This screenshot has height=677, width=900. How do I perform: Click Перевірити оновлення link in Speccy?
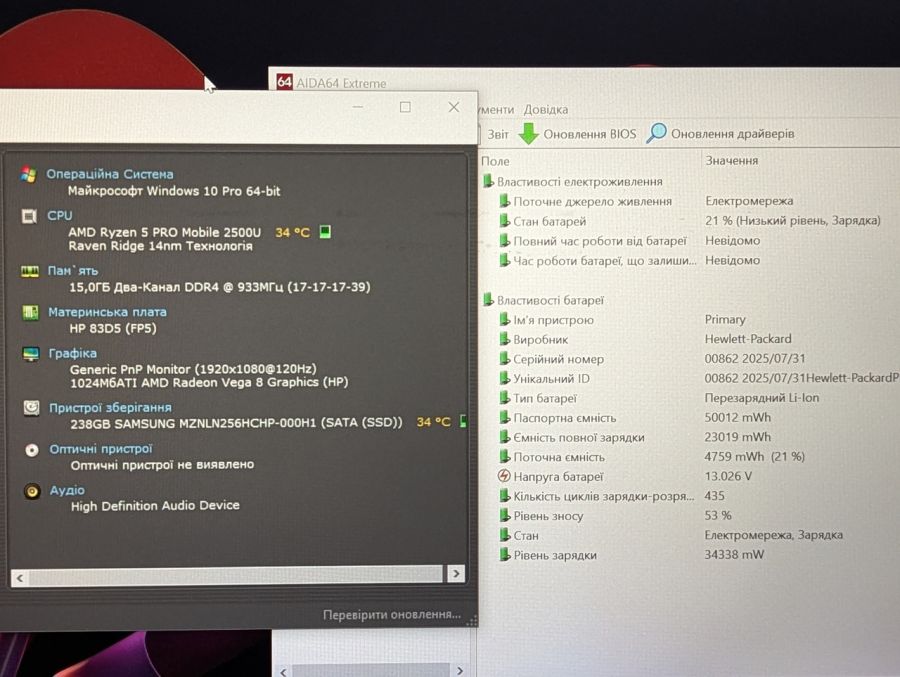[391, 614]
